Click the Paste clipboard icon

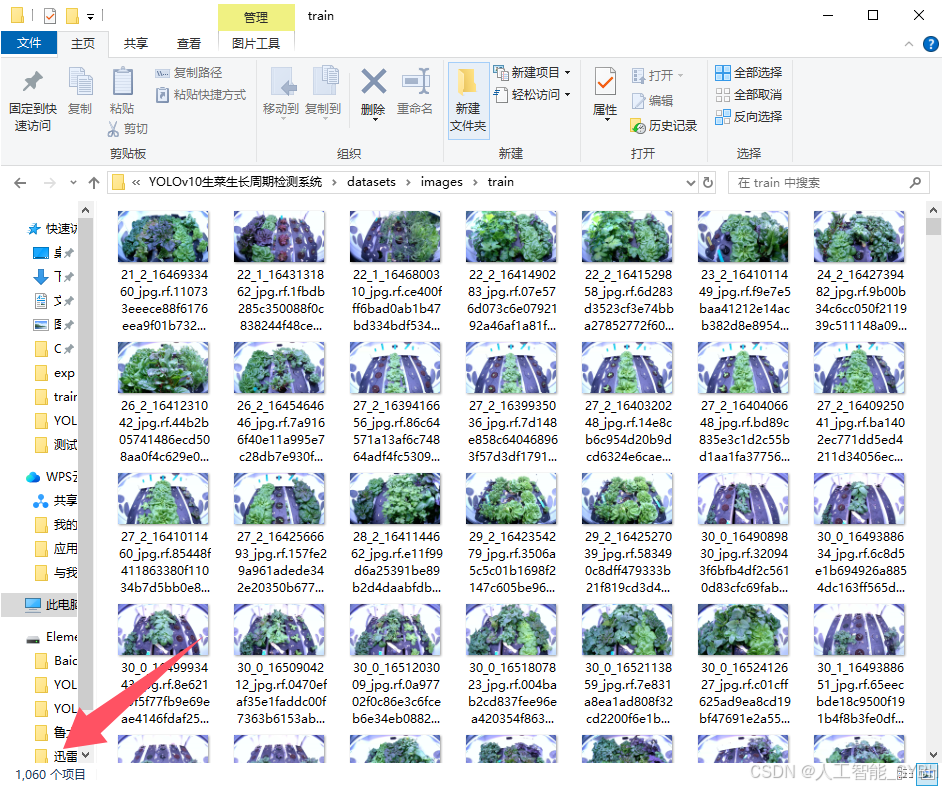coord(123,81)
